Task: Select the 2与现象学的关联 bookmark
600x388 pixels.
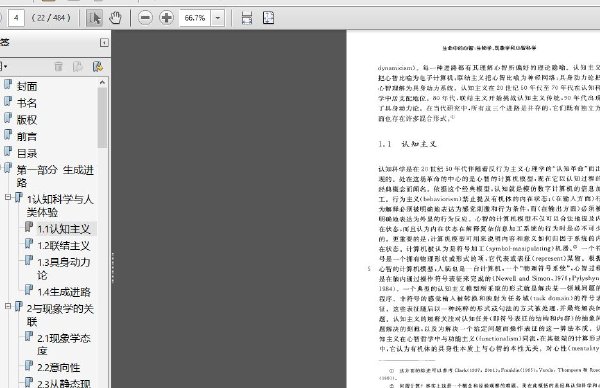Action: [60, 315]
